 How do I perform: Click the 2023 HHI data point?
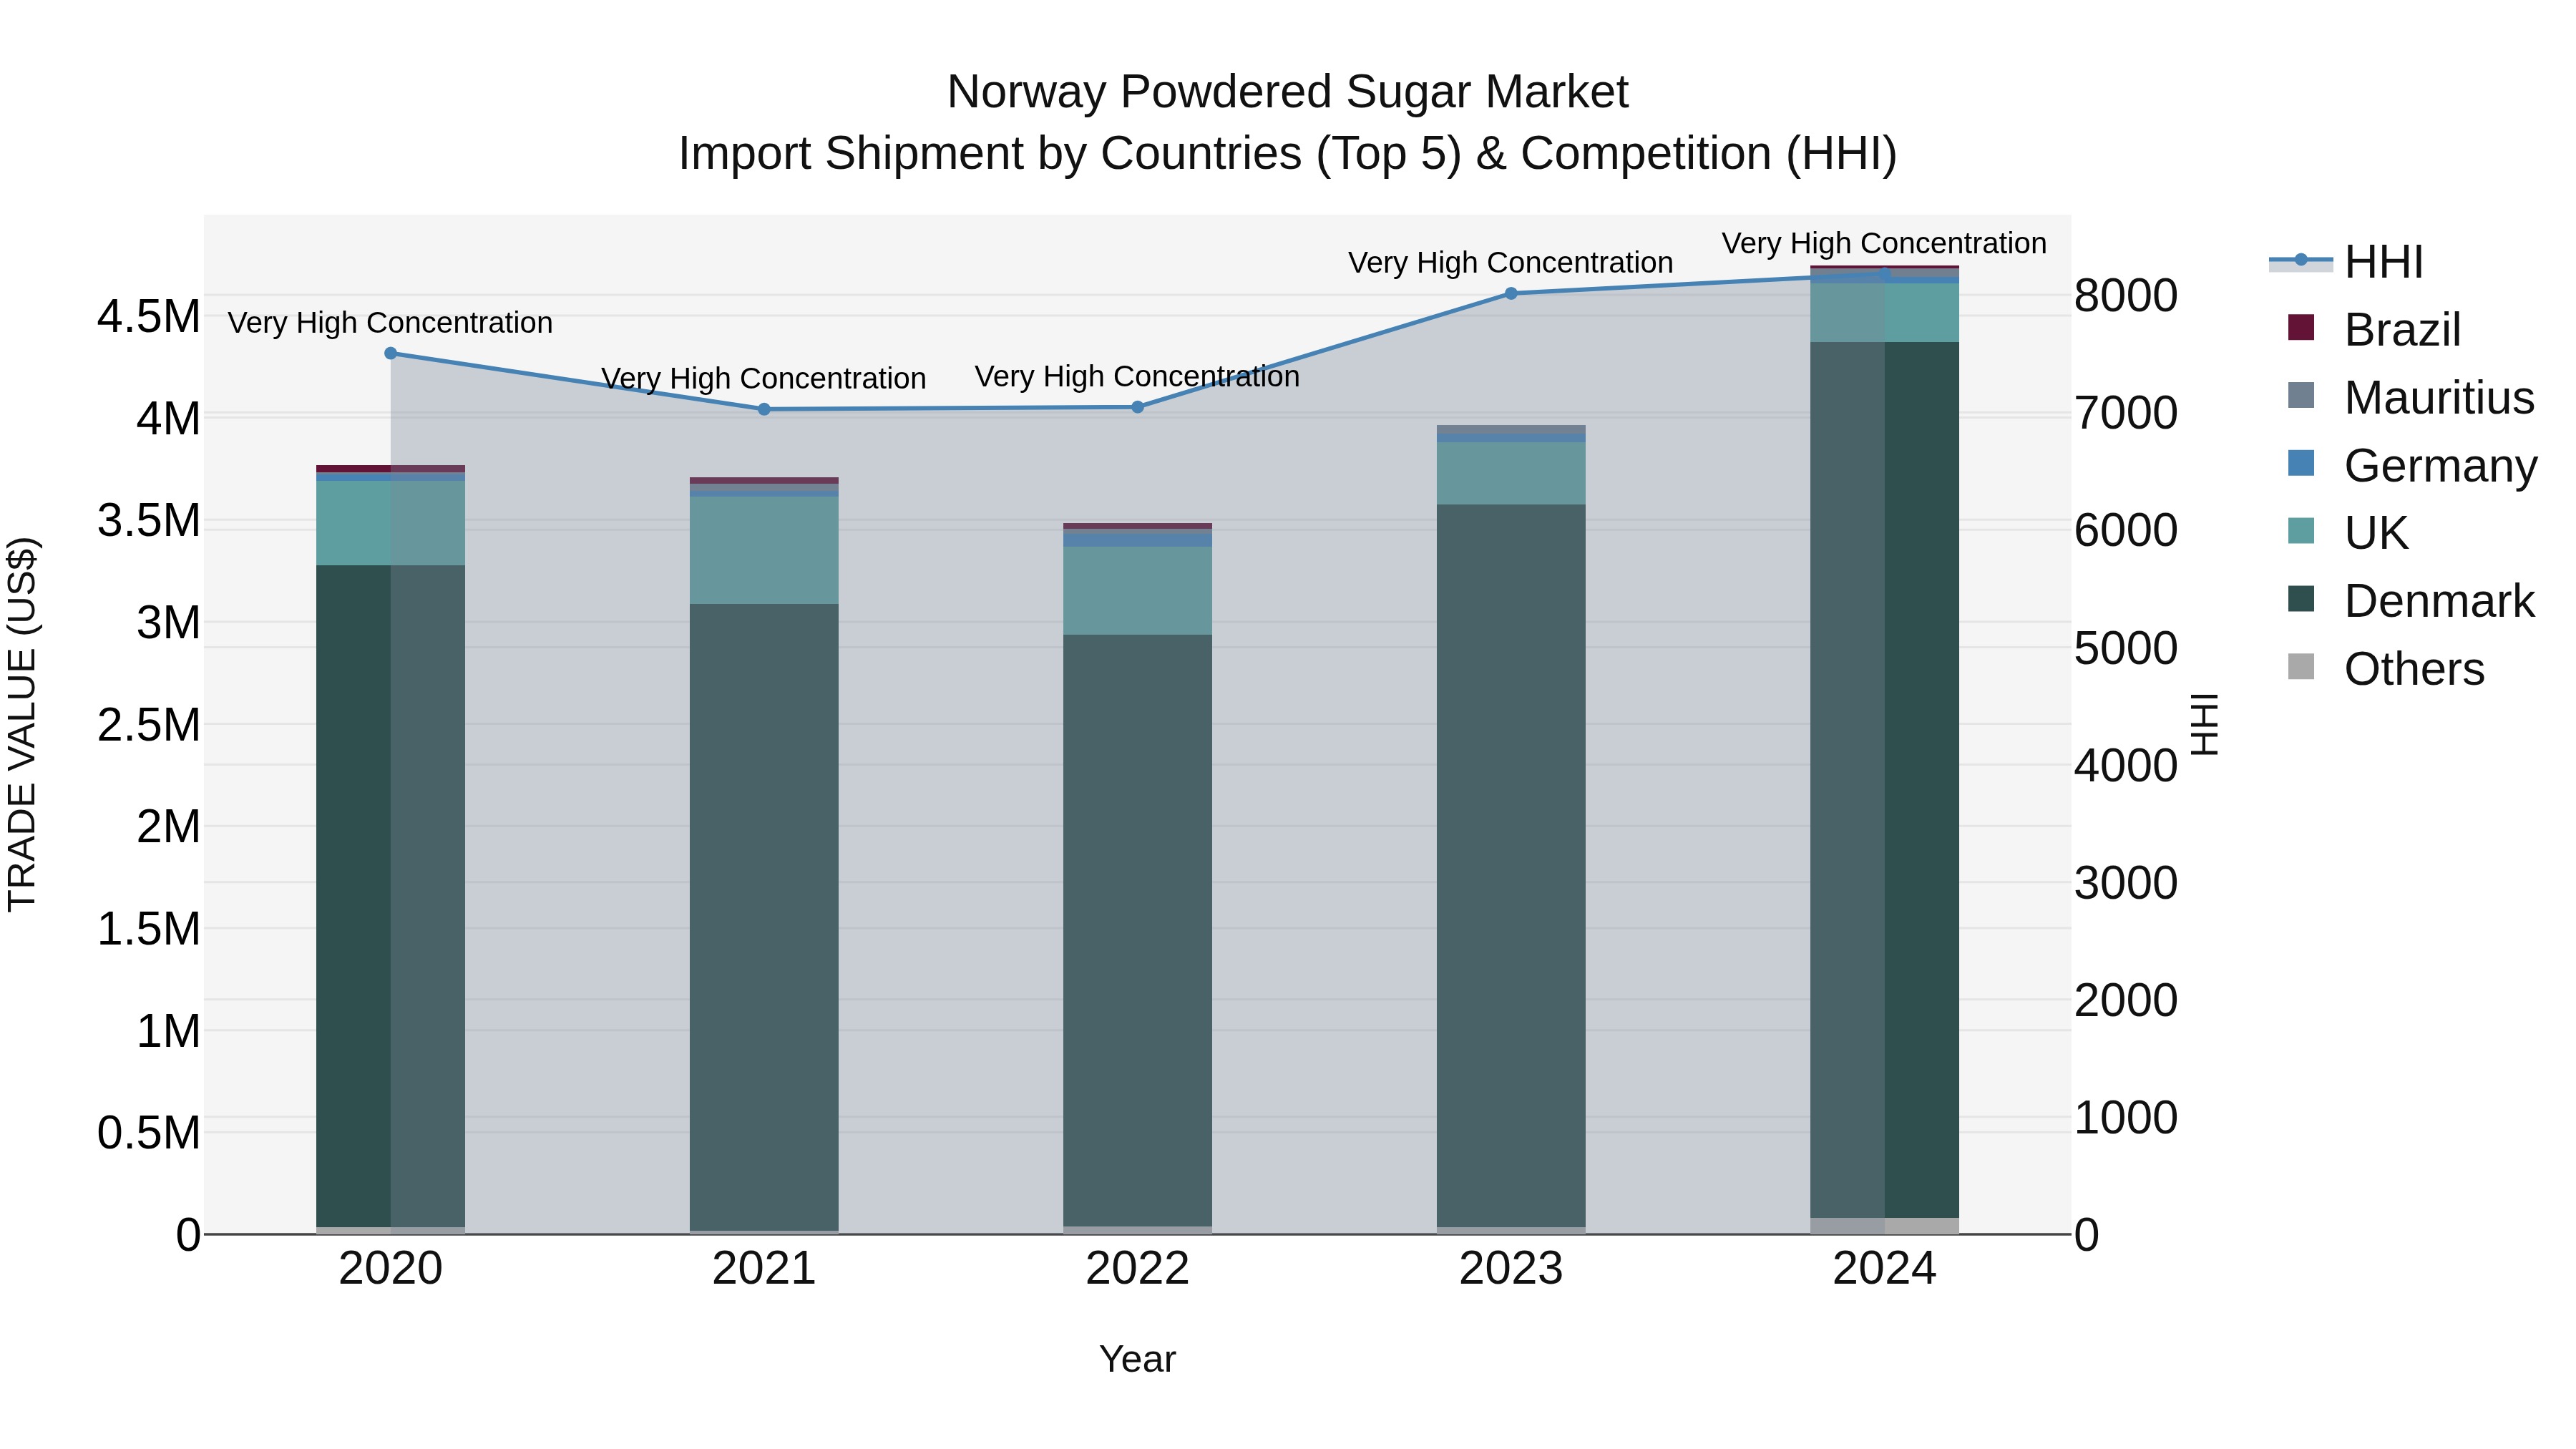click(1511, 293)
